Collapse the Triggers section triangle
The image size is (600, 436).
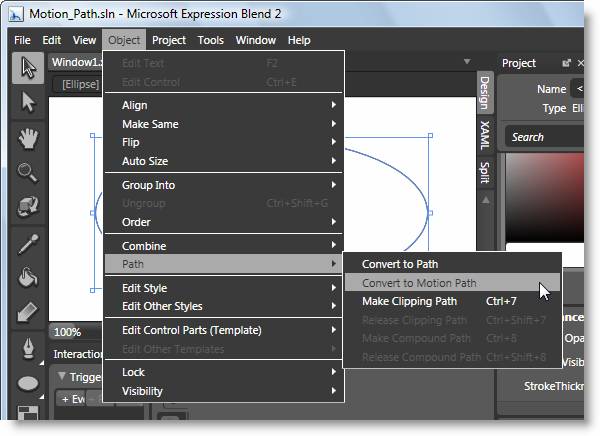[x=61, y=377]
